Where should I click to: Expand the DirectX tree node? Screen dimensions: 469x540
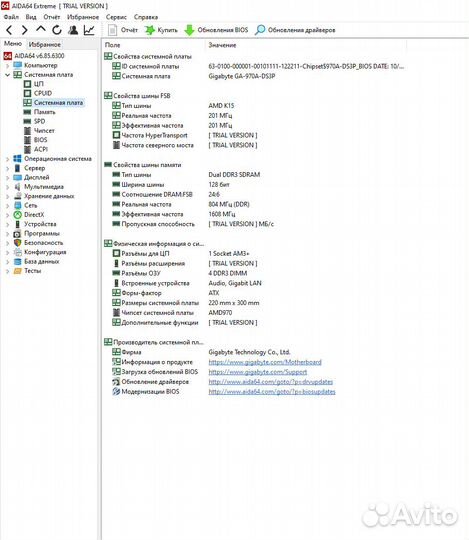[x=7, y=215]
